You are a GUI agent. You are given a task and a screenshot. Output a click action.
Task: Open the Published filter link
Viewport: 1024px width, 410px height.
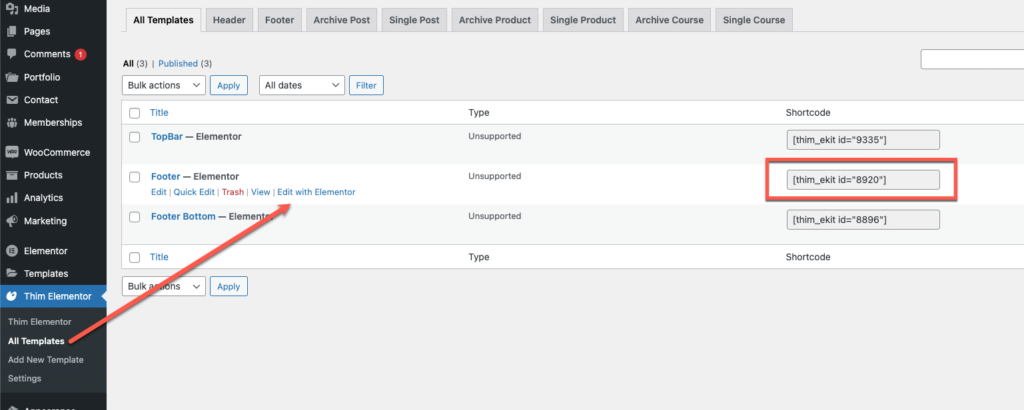[x=178, y=63]
